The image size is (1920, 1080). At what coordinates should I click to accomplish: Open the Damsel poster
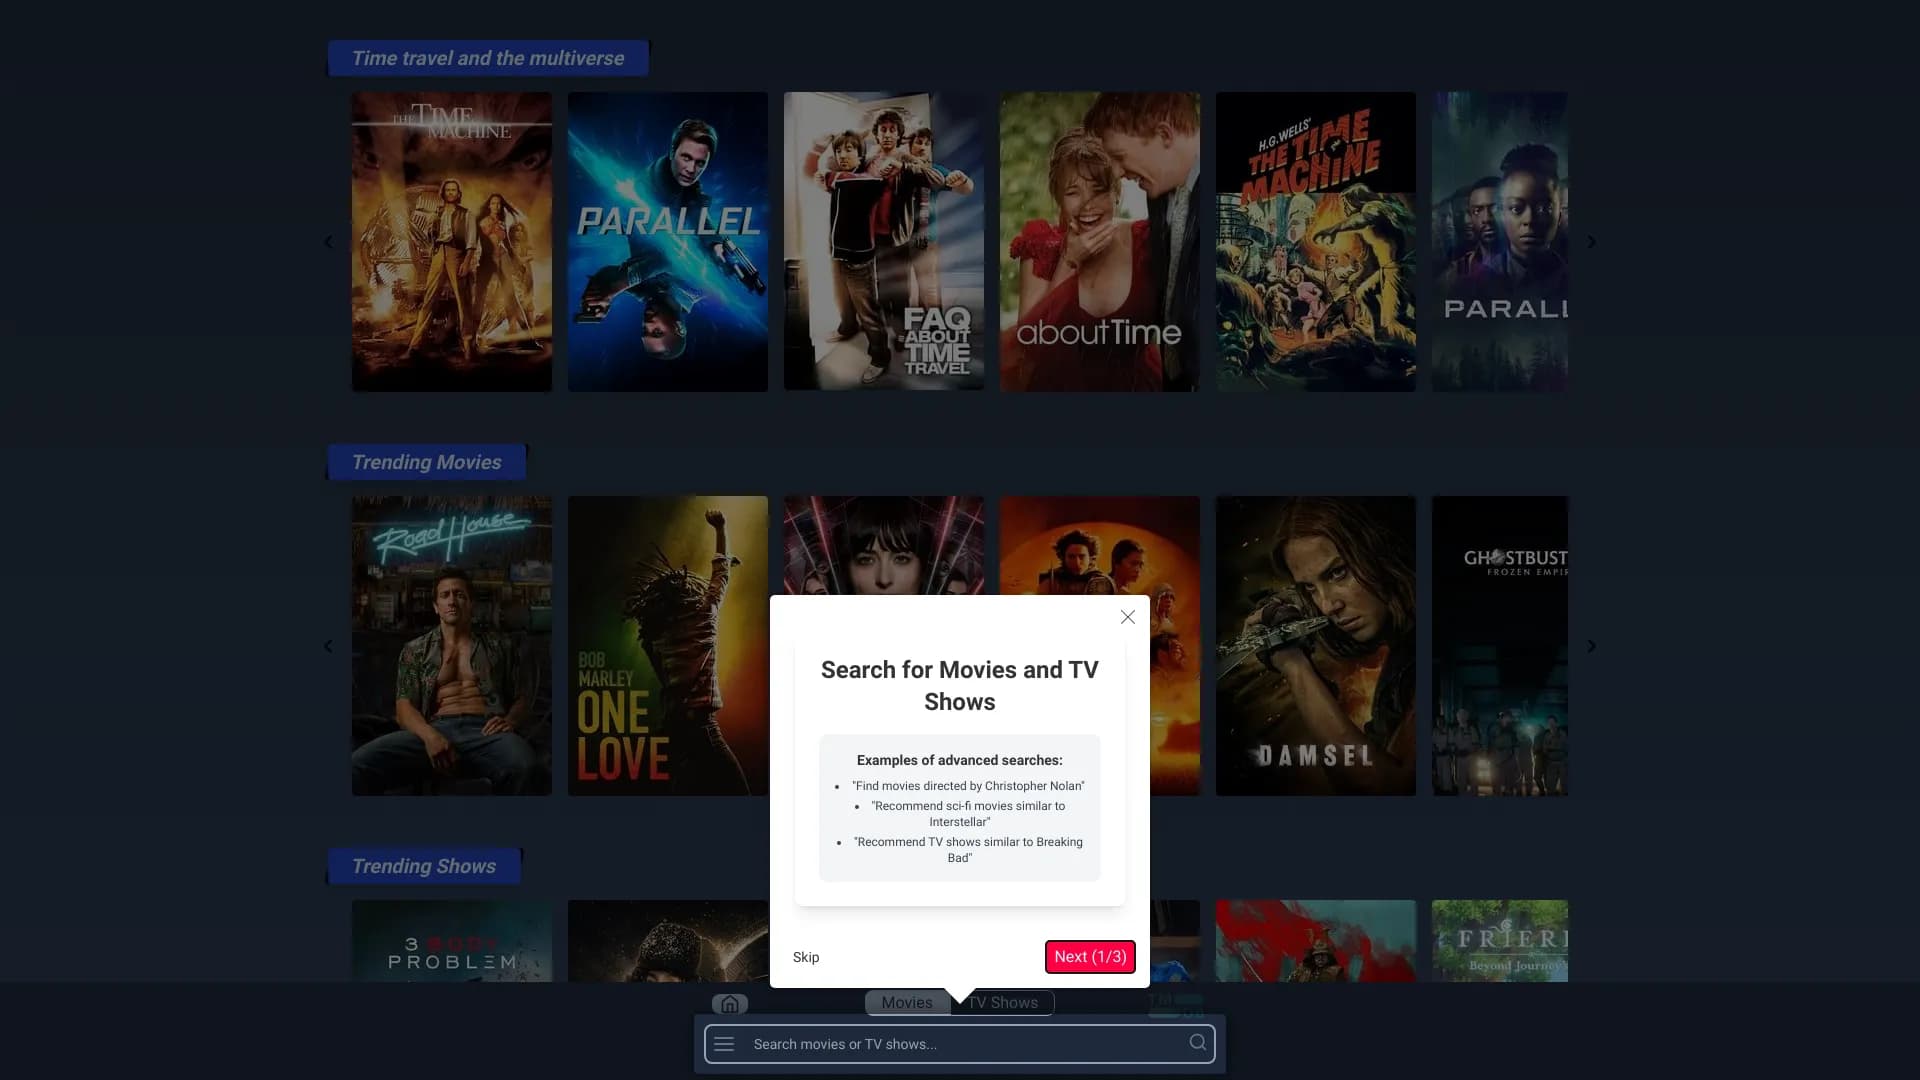[1315, 645]
